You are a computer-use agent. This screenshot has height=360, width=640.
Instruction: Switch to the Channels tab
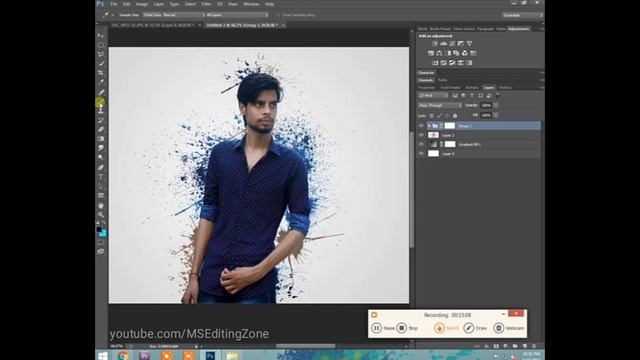[x=426, y=80]
